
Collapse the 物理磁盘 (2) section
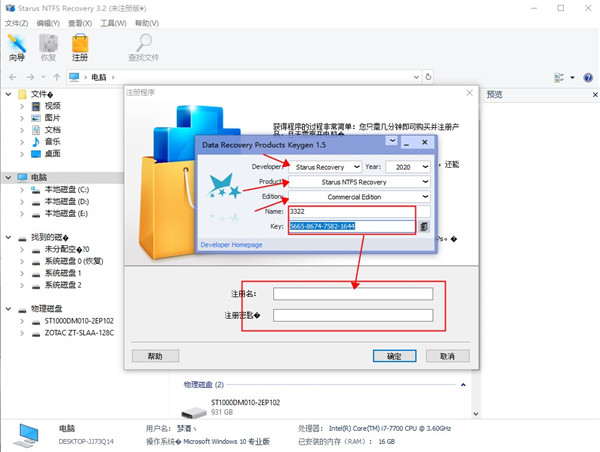[x=463, y=385]
